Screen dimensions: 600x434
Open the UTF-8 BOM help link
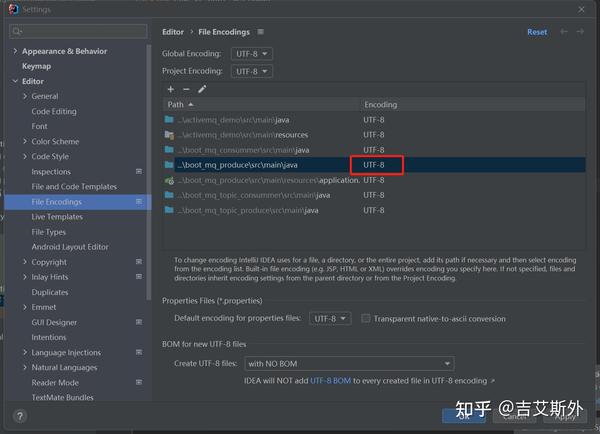[330, 381]
